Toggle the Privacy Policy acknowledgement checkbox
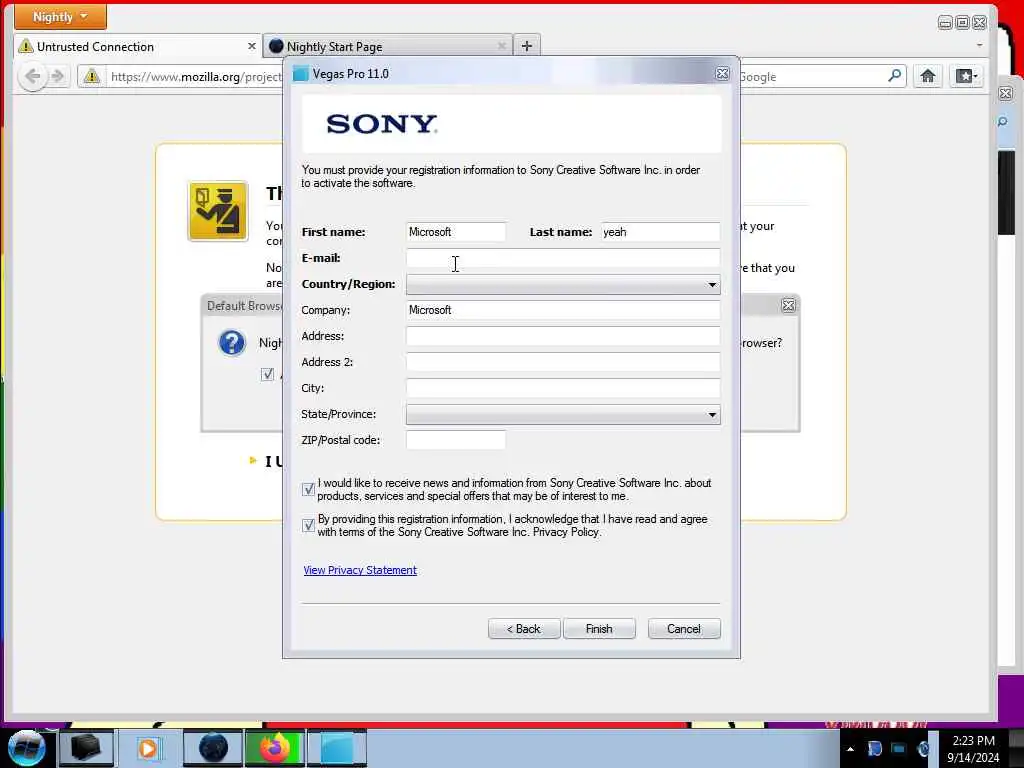 (308, 525)
